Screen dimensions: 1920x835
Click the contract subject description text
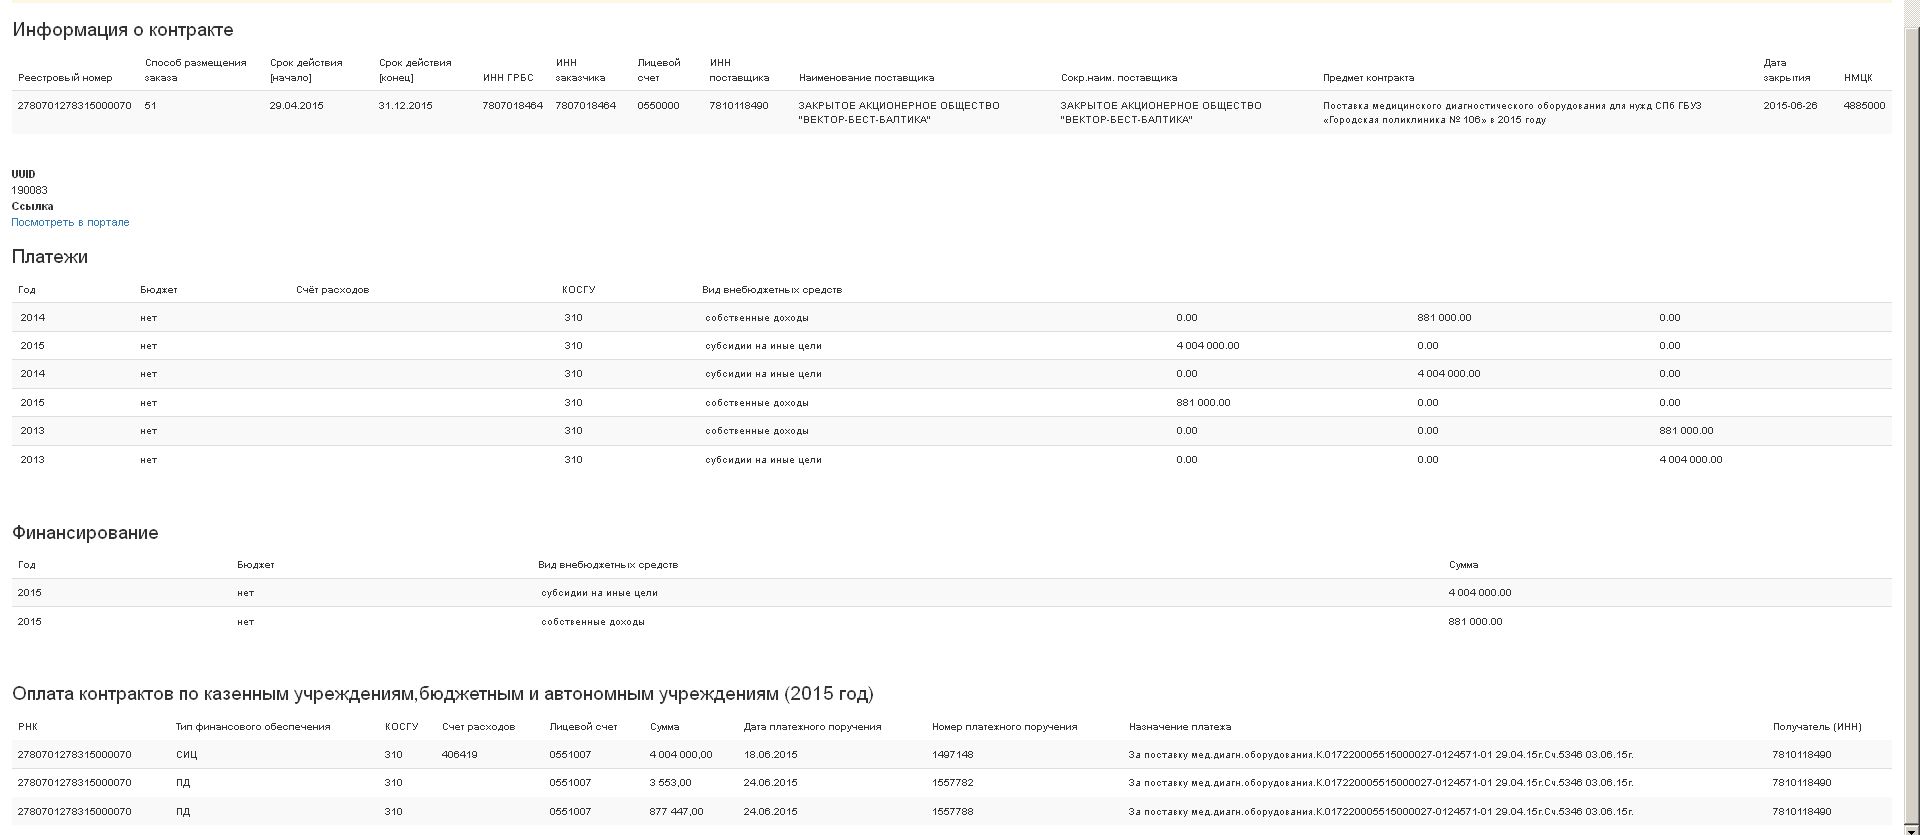[x=1511, y=112]
